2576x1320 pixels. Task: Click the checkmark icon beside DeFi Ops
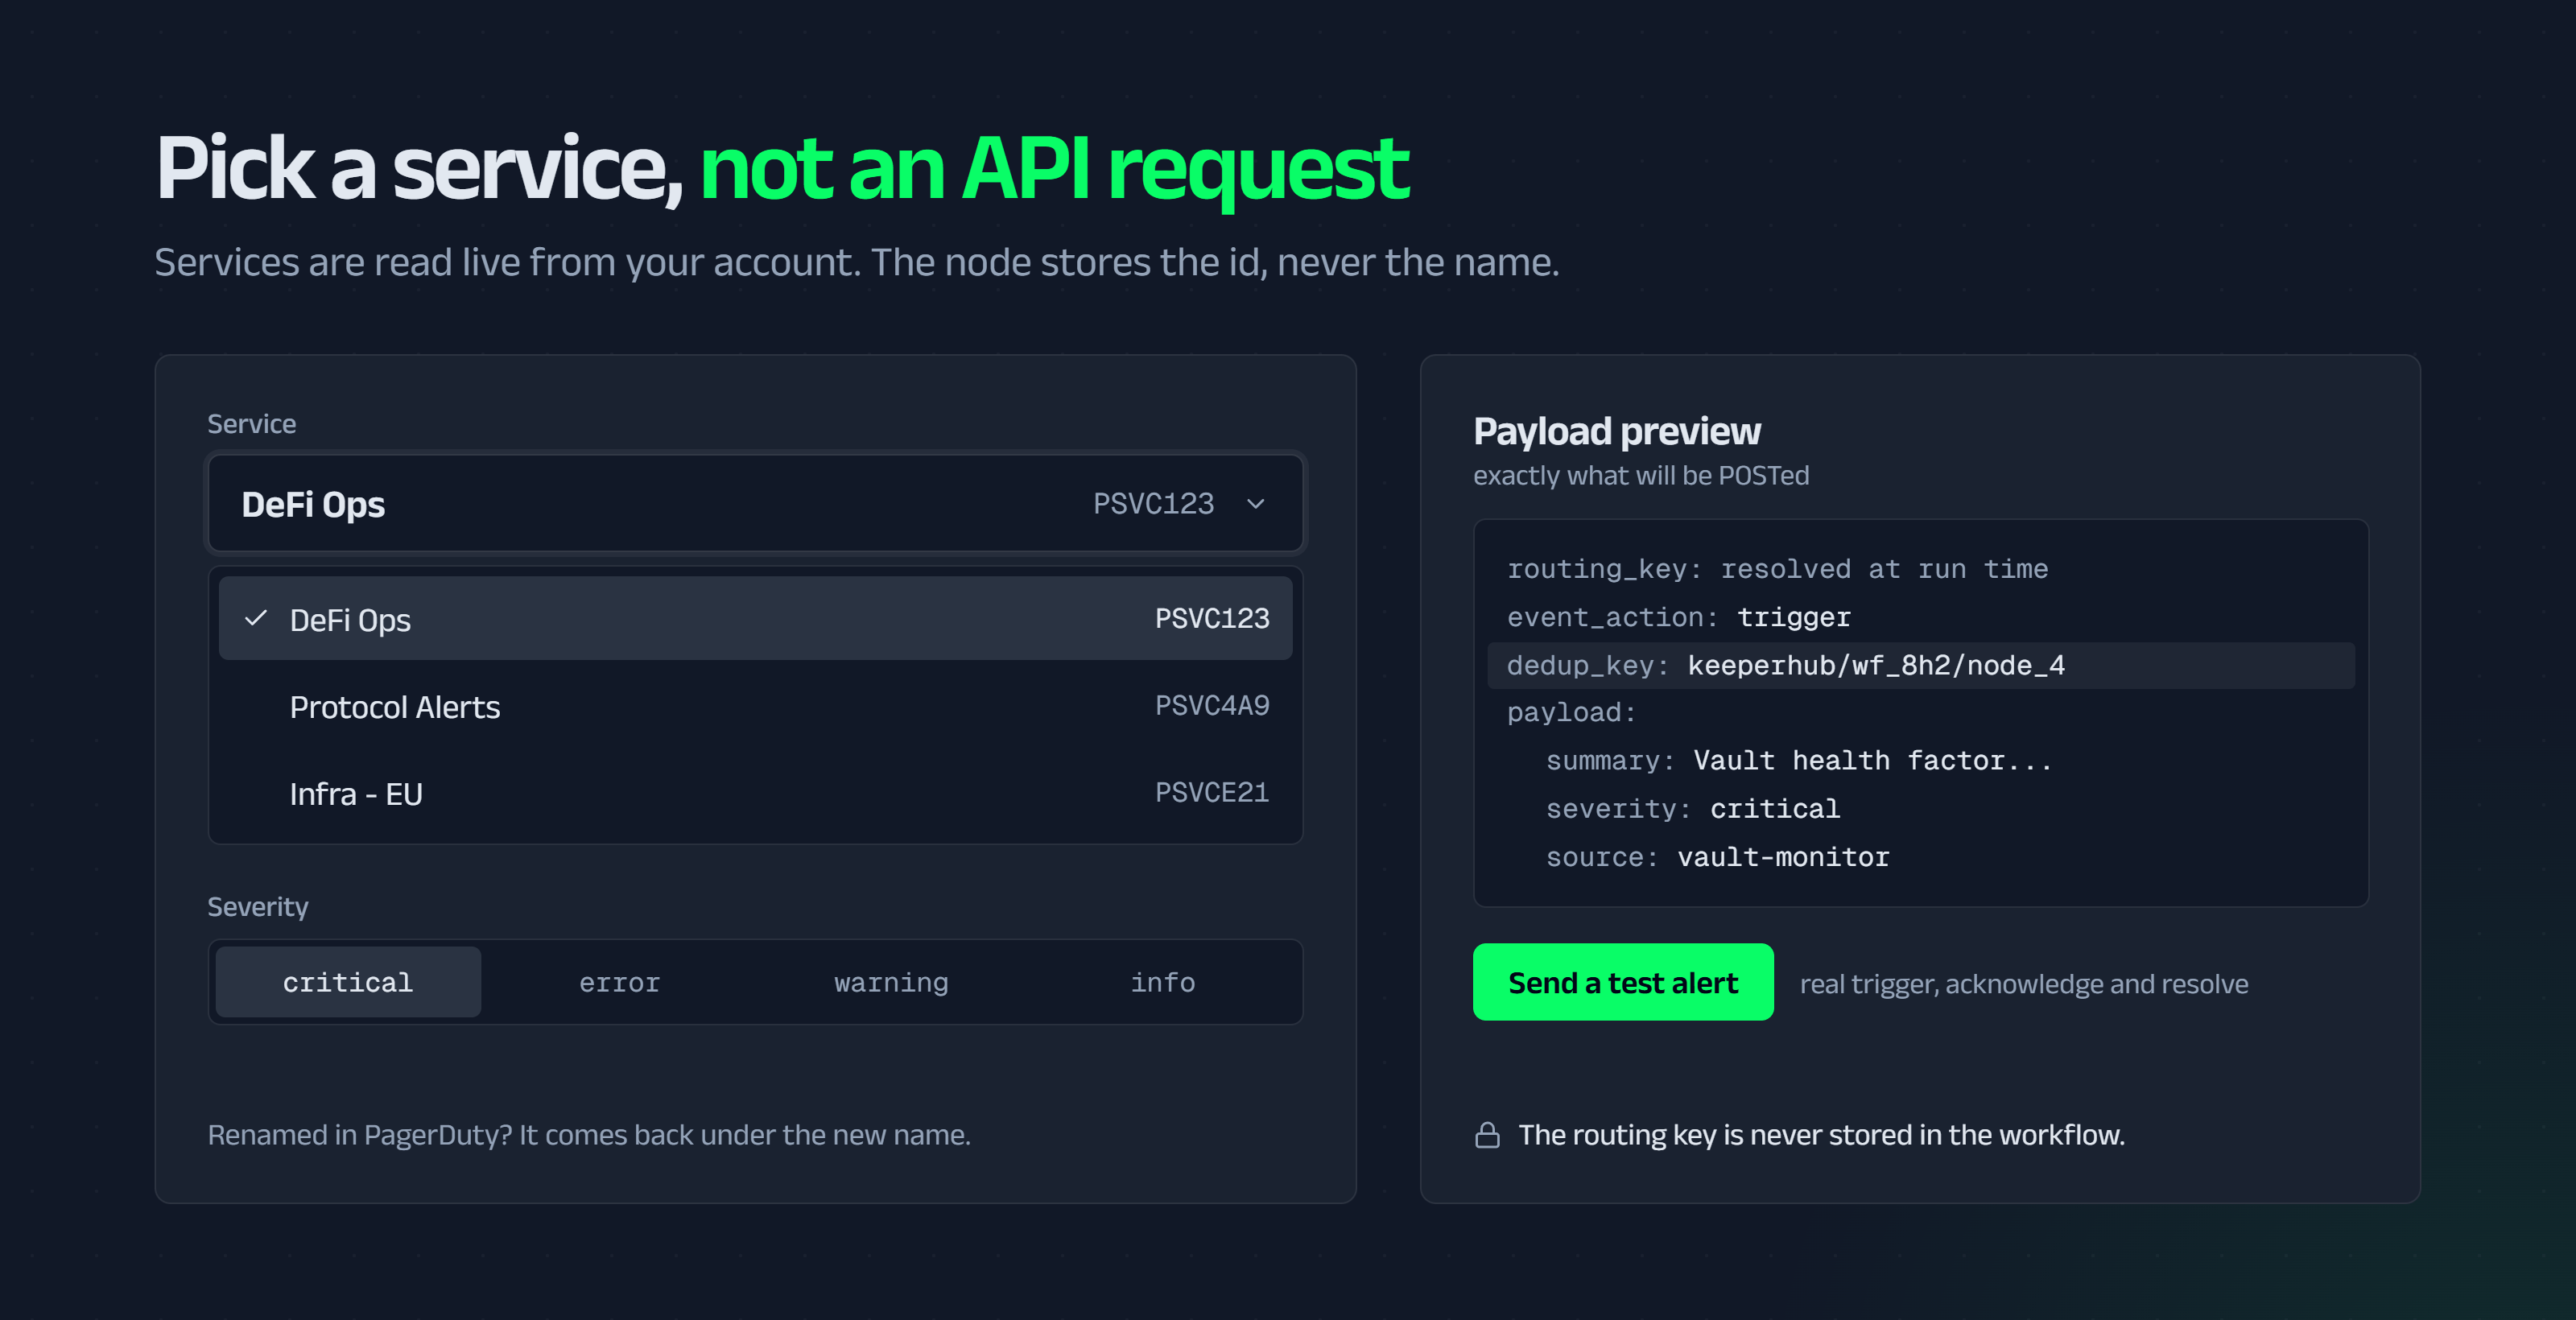[256, 618]
